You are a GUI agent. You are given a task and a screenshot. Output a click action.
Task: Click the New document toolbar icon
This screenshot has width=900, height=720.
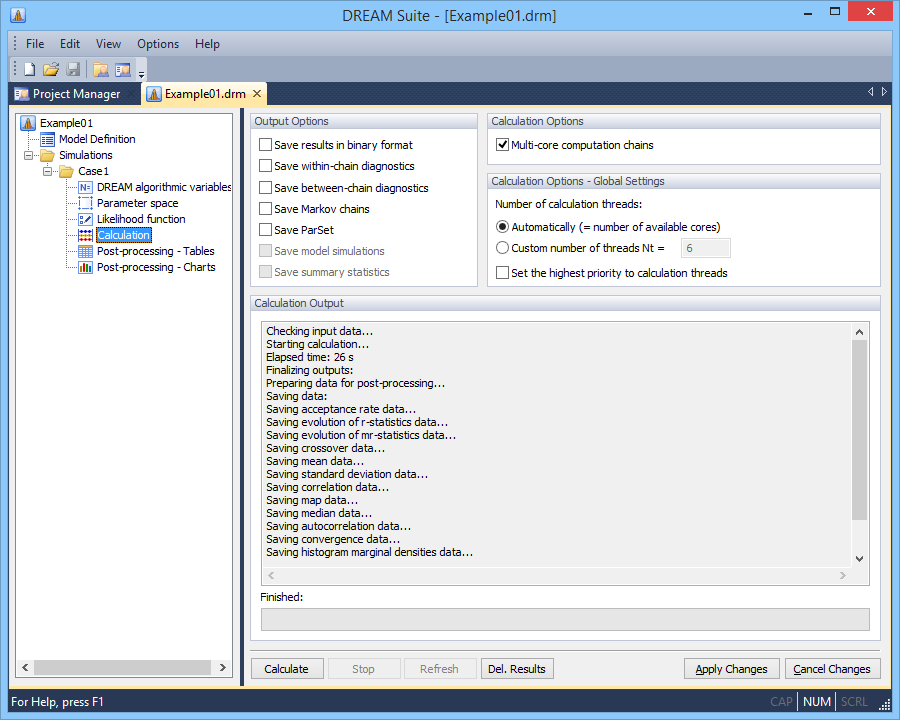pos(29,69)
